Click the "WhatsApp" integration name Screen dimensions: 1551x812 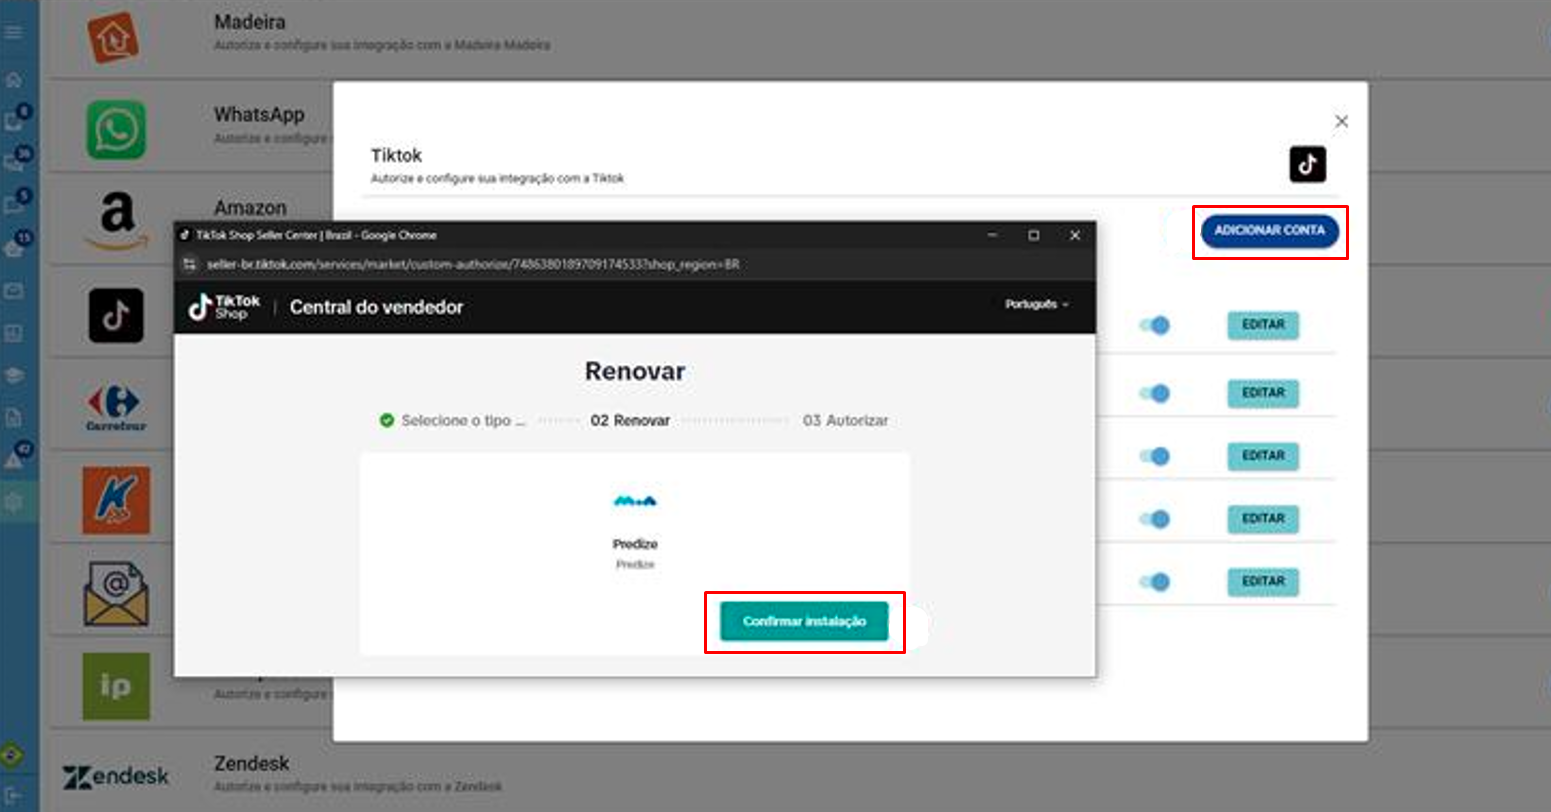pyautogui.click(x=259, y=115)
